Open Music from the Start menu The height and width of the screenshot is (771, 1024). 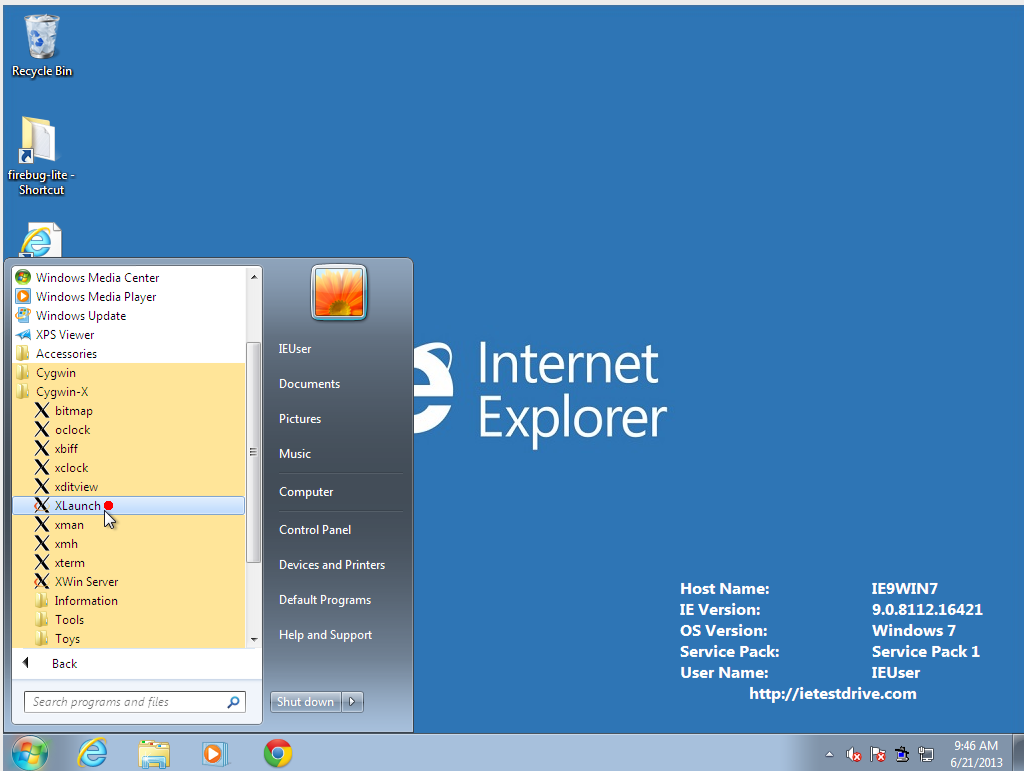pyautogui.click(x=295, y=454)
